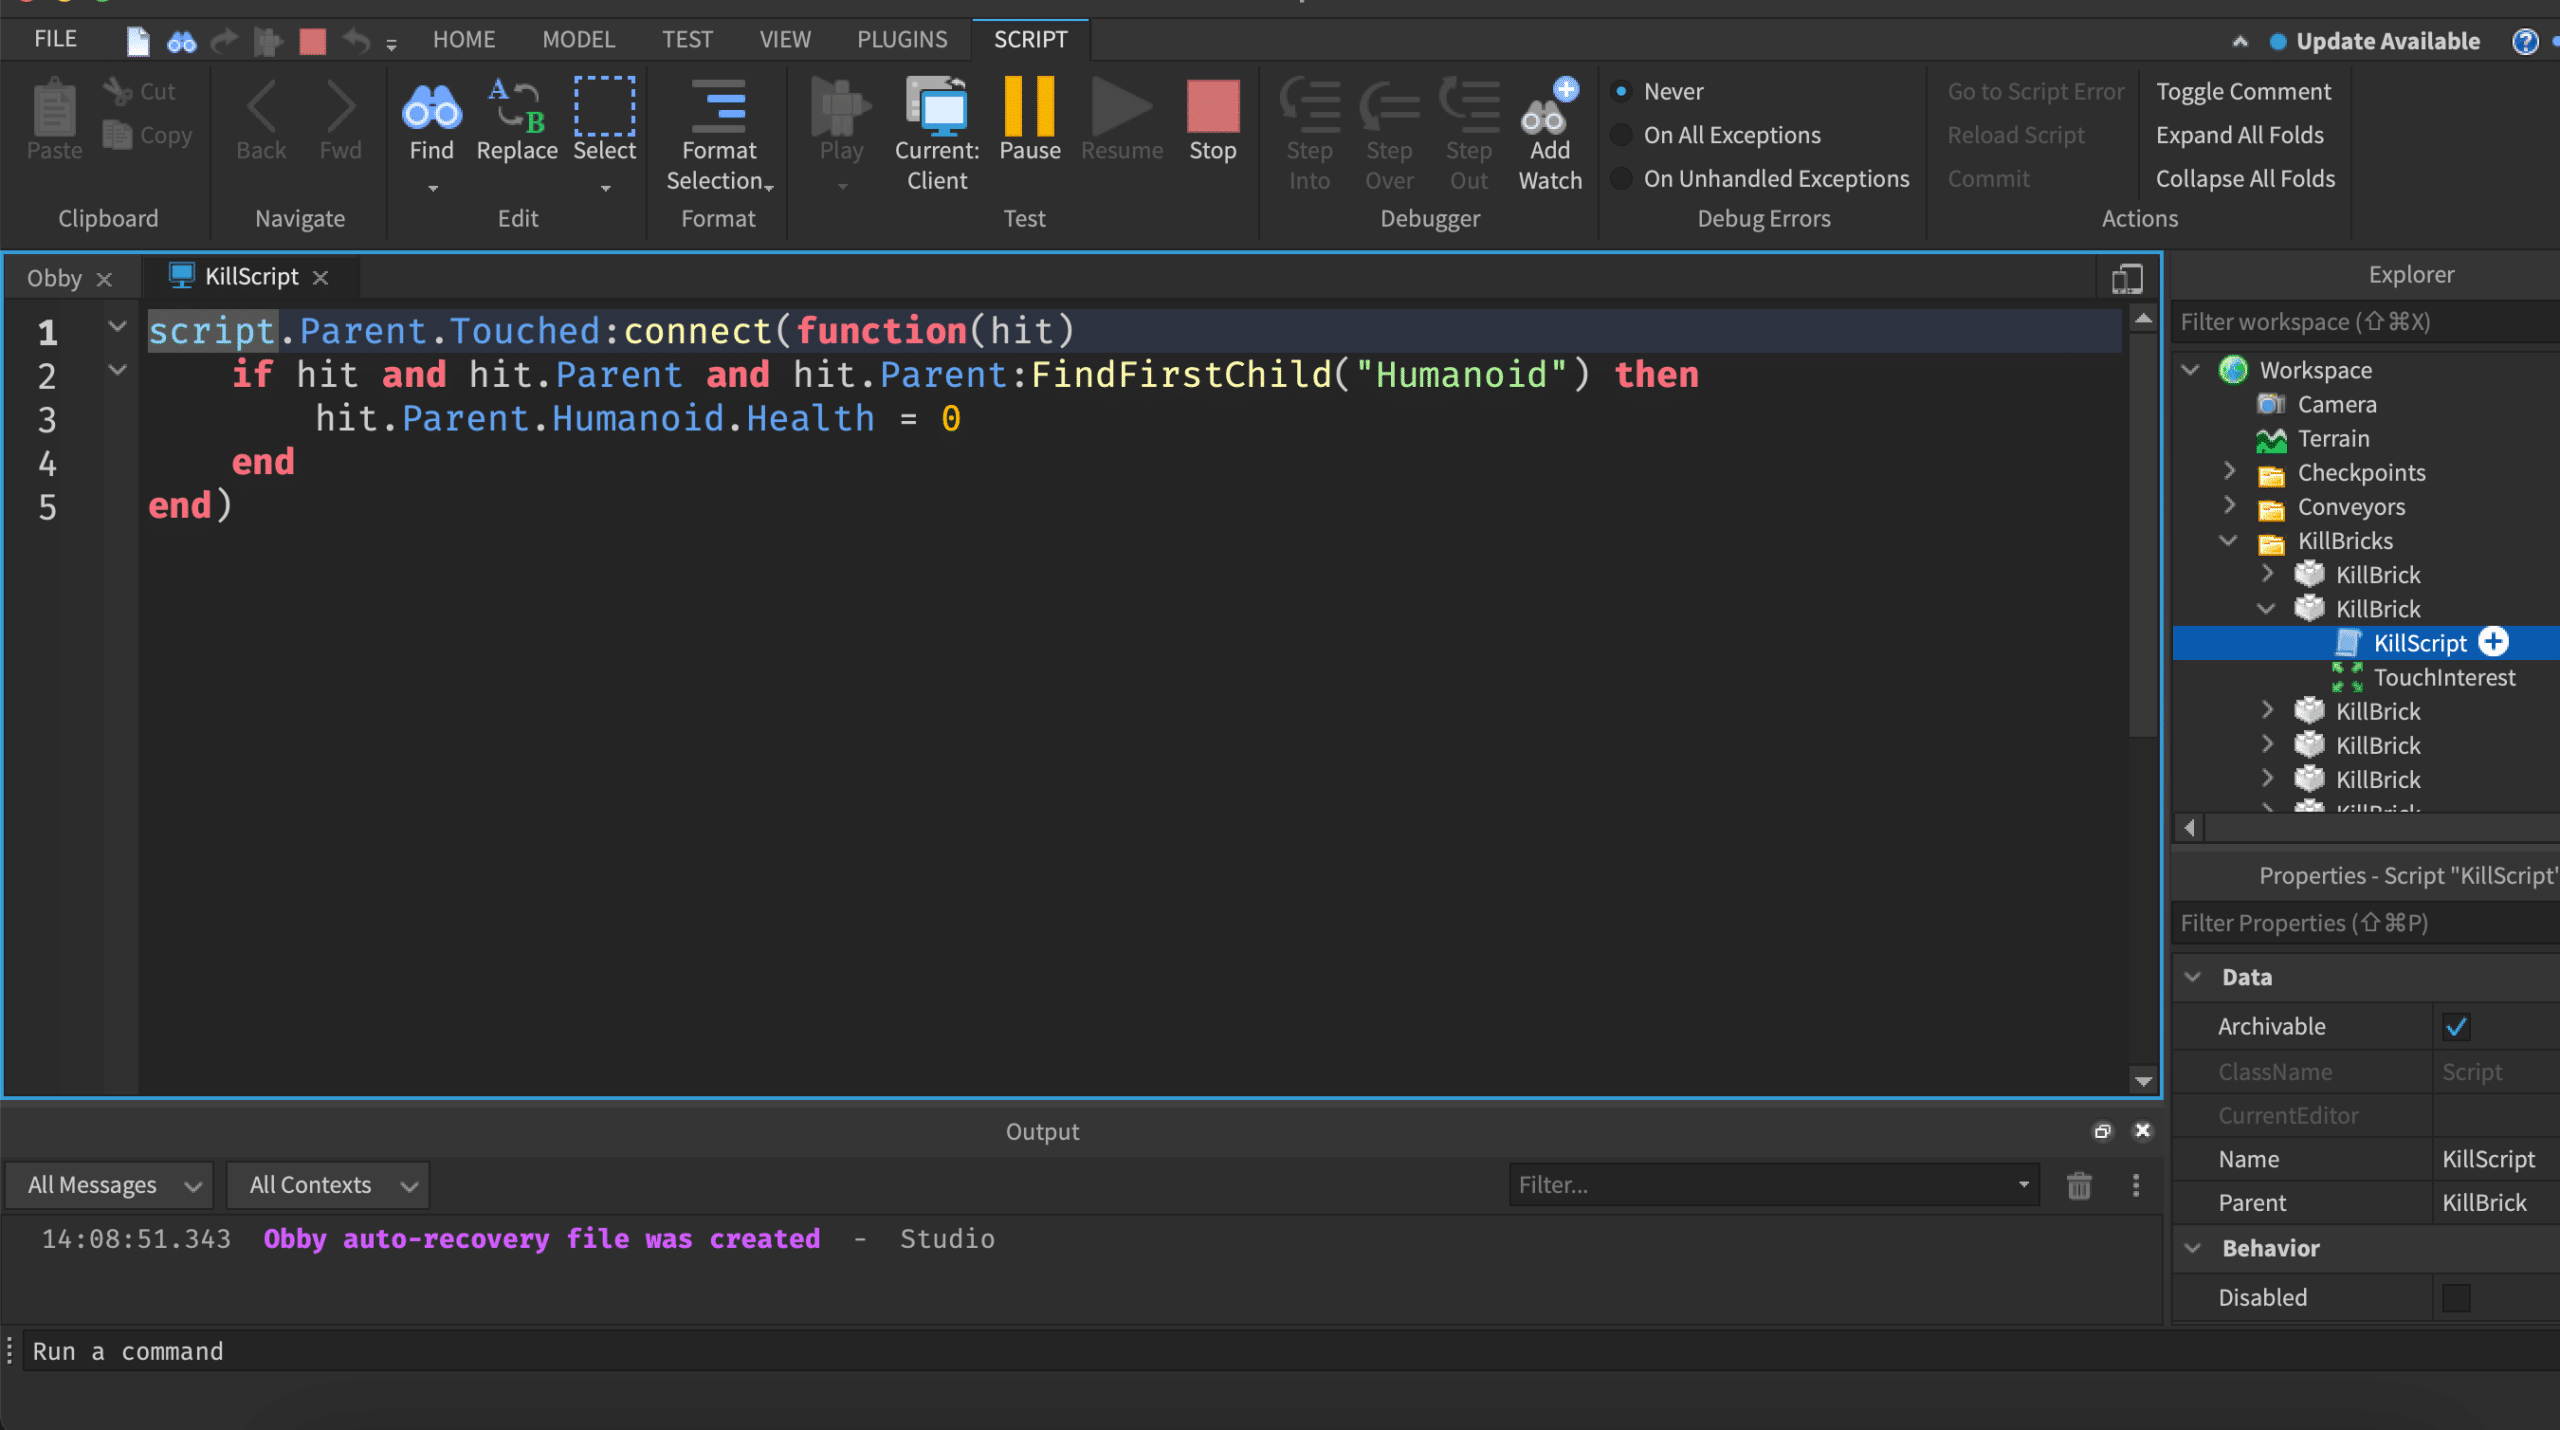Image resolution: width=2560 pixels, height=1430 pixels.
Task: Open the SCRIPT ribbon tab
Action: (x=1030, y=39)
